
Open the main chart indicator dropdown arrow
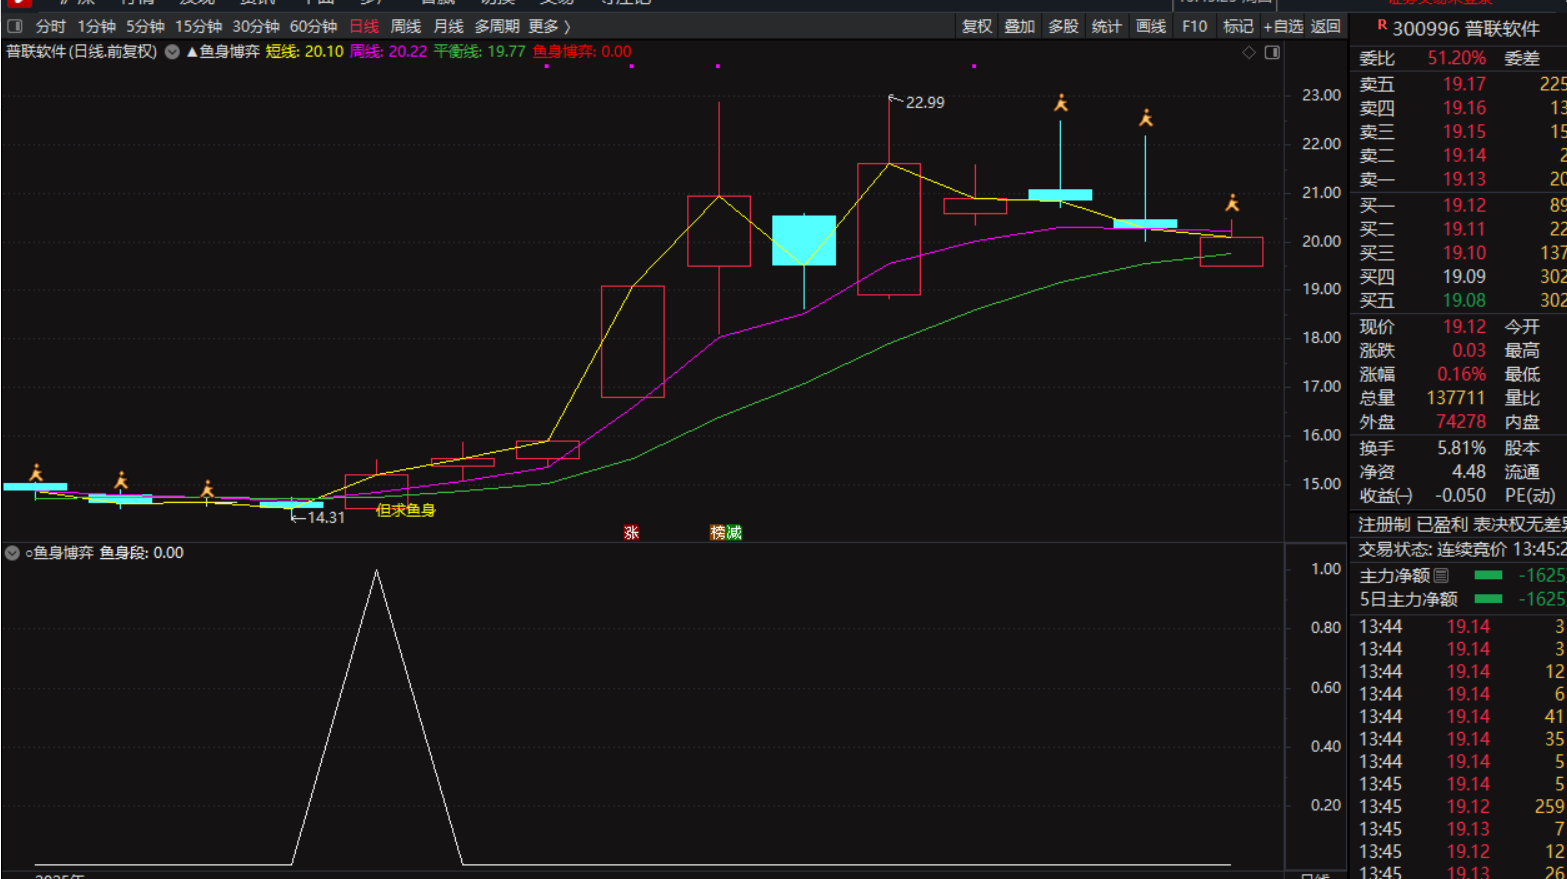(x=172, y=52)
